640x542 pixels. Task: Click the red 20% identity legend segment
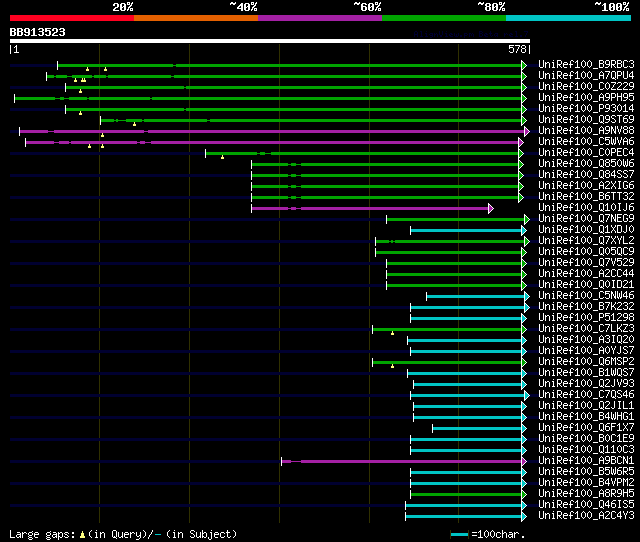[72, 18]
